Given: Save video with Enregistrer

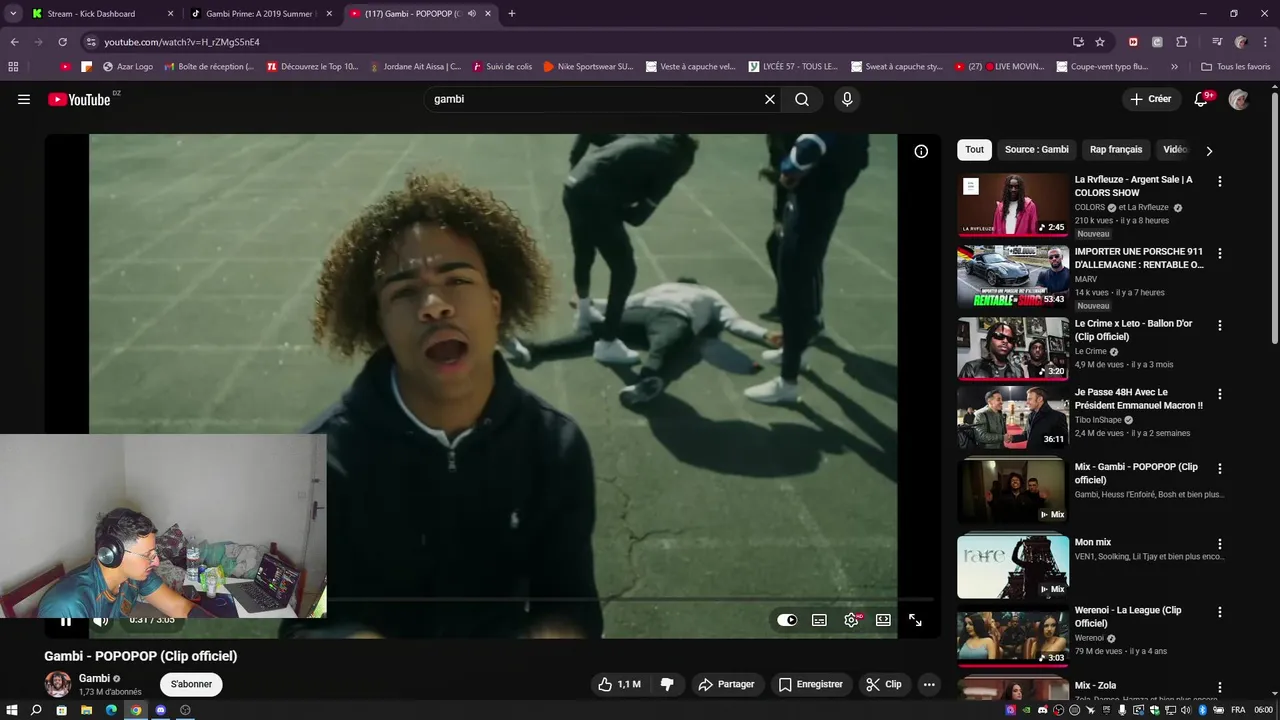Looking at the screenshot, I should point(810,684).
